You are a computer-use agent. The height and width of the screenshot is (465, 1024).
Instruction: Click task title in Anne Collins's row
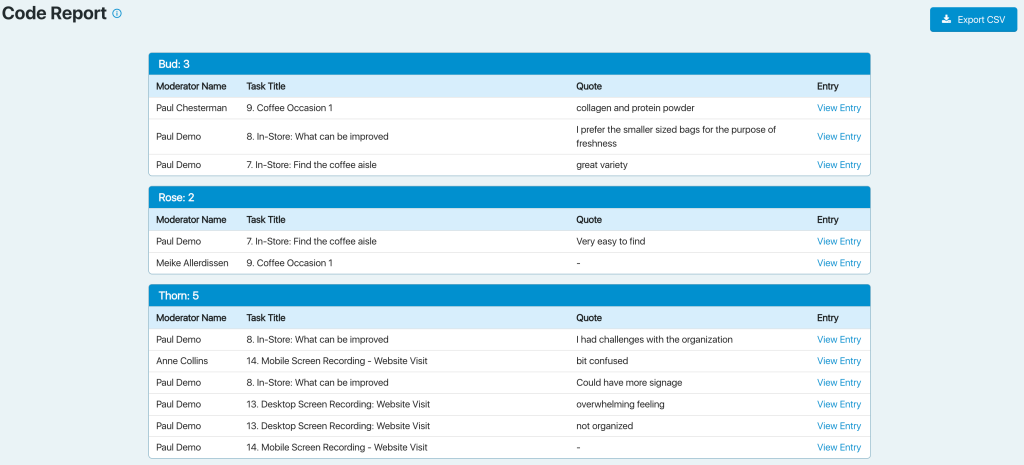coord(337,361)
